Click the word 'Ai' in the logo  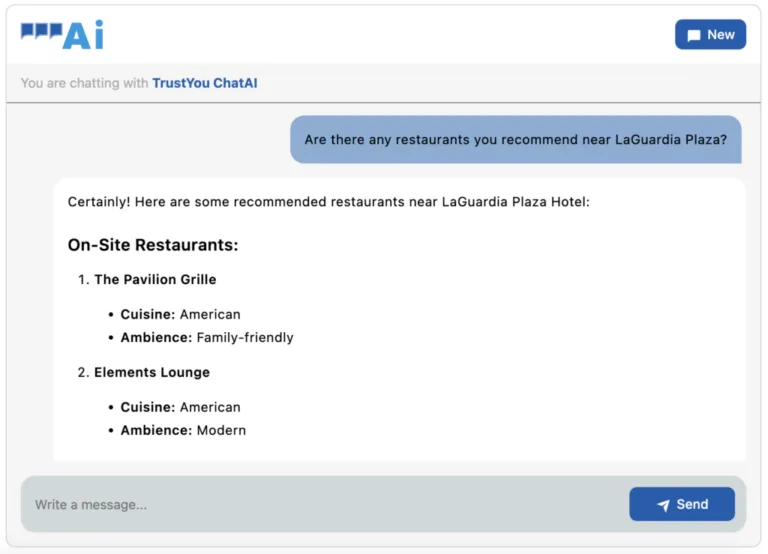pyautogui.click(x=83, y=36)
